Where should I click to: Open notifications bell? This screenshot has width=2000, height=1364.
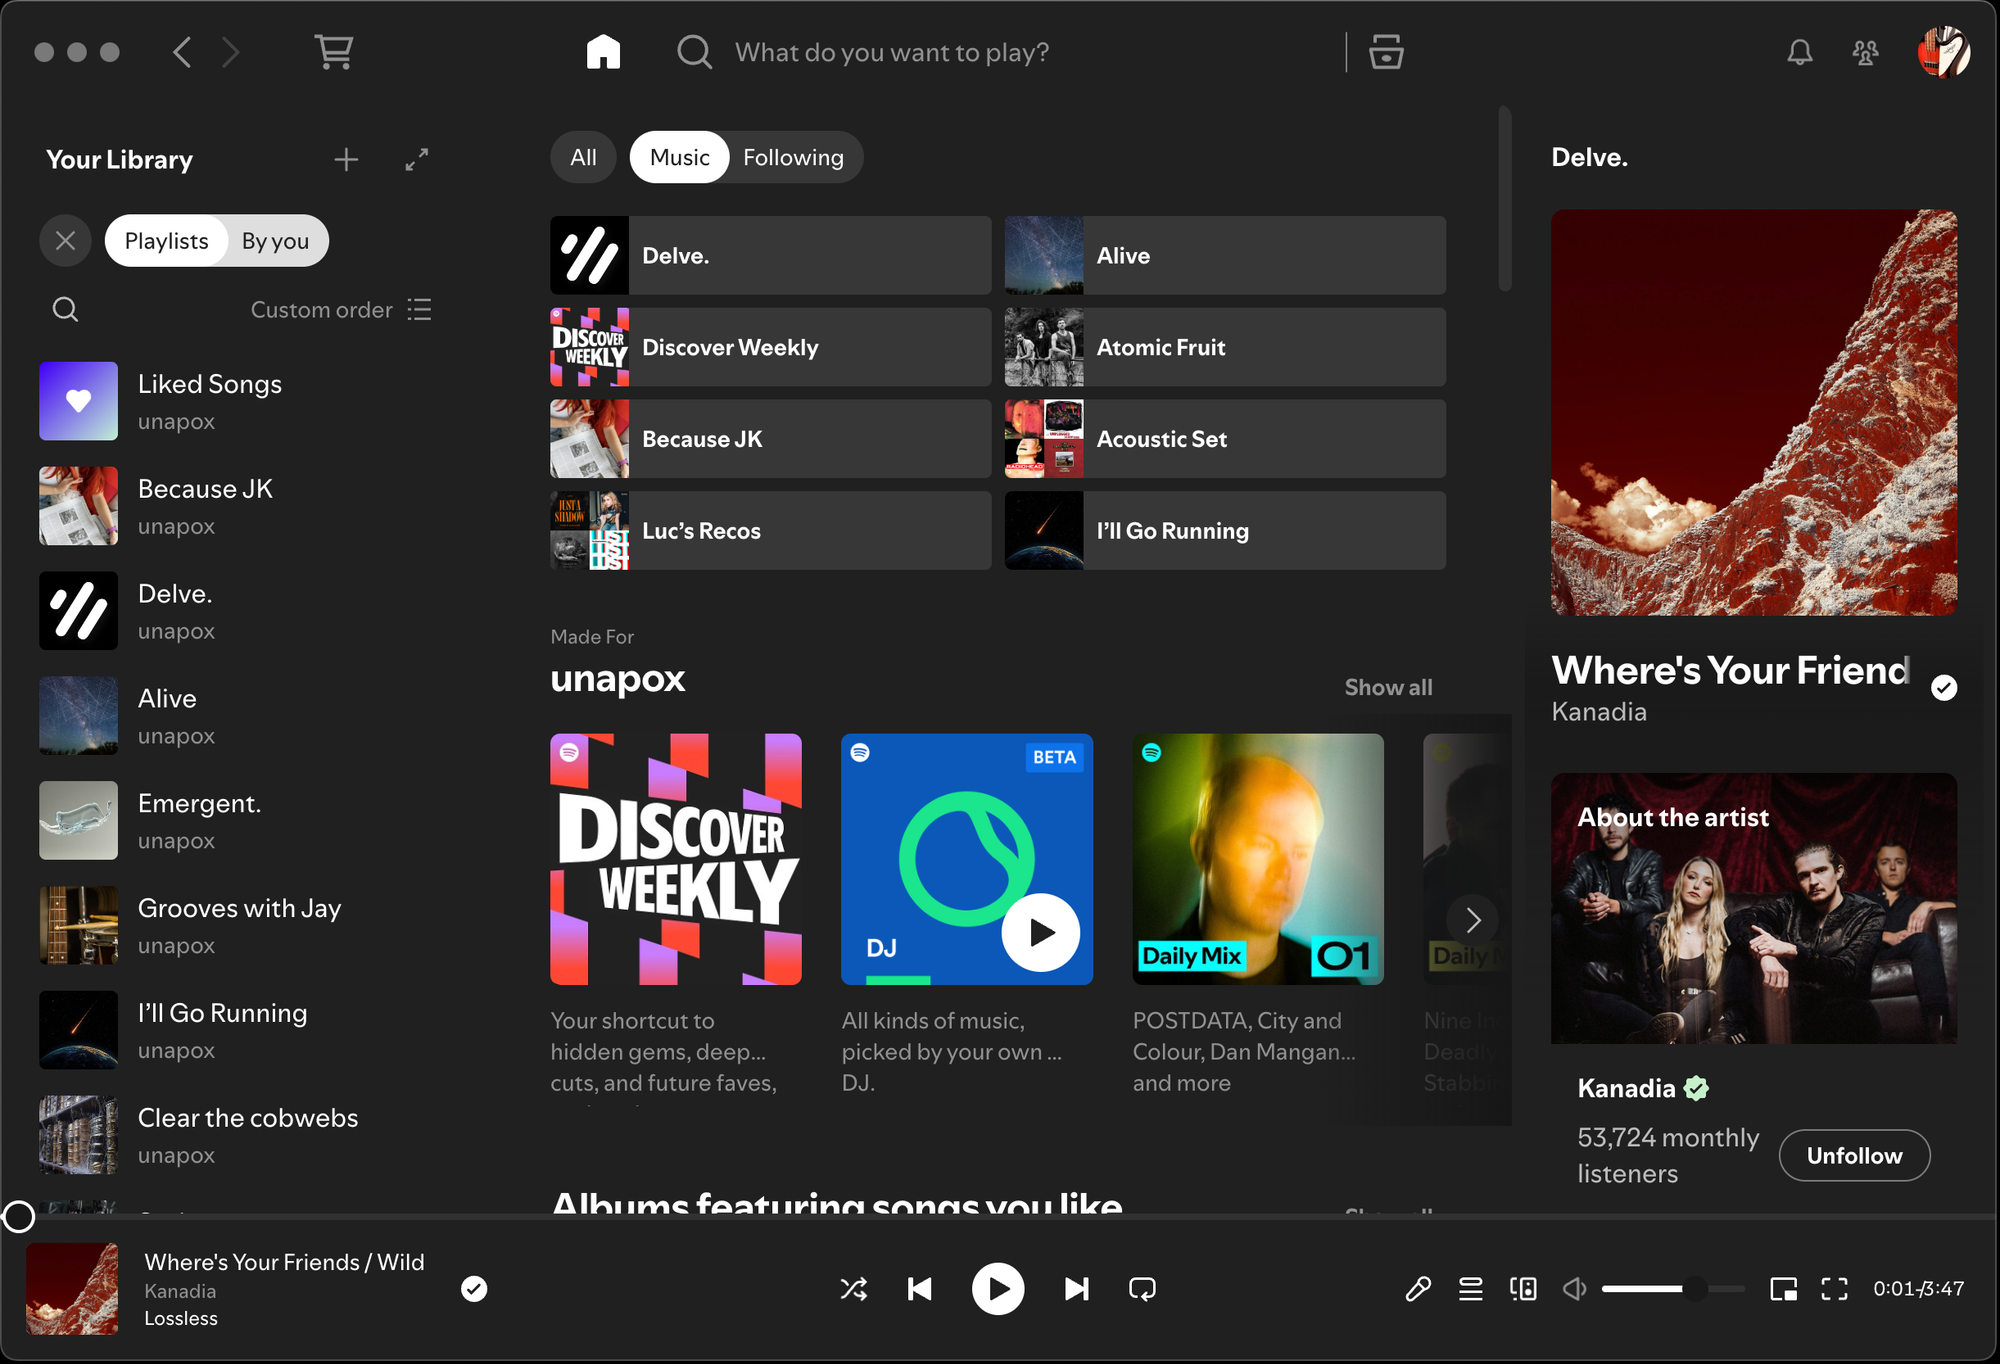pyautogui.click(x=1800, y=52)
